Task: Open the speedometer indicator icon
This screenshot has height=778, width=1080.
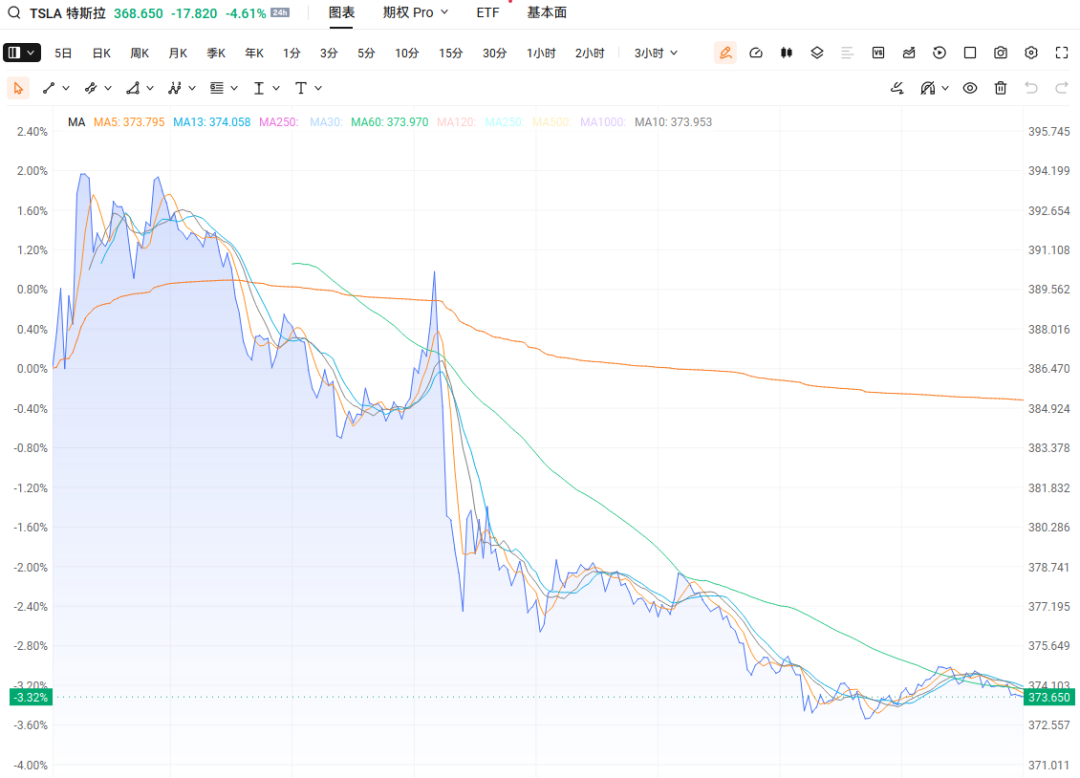Action: (756, 53)
